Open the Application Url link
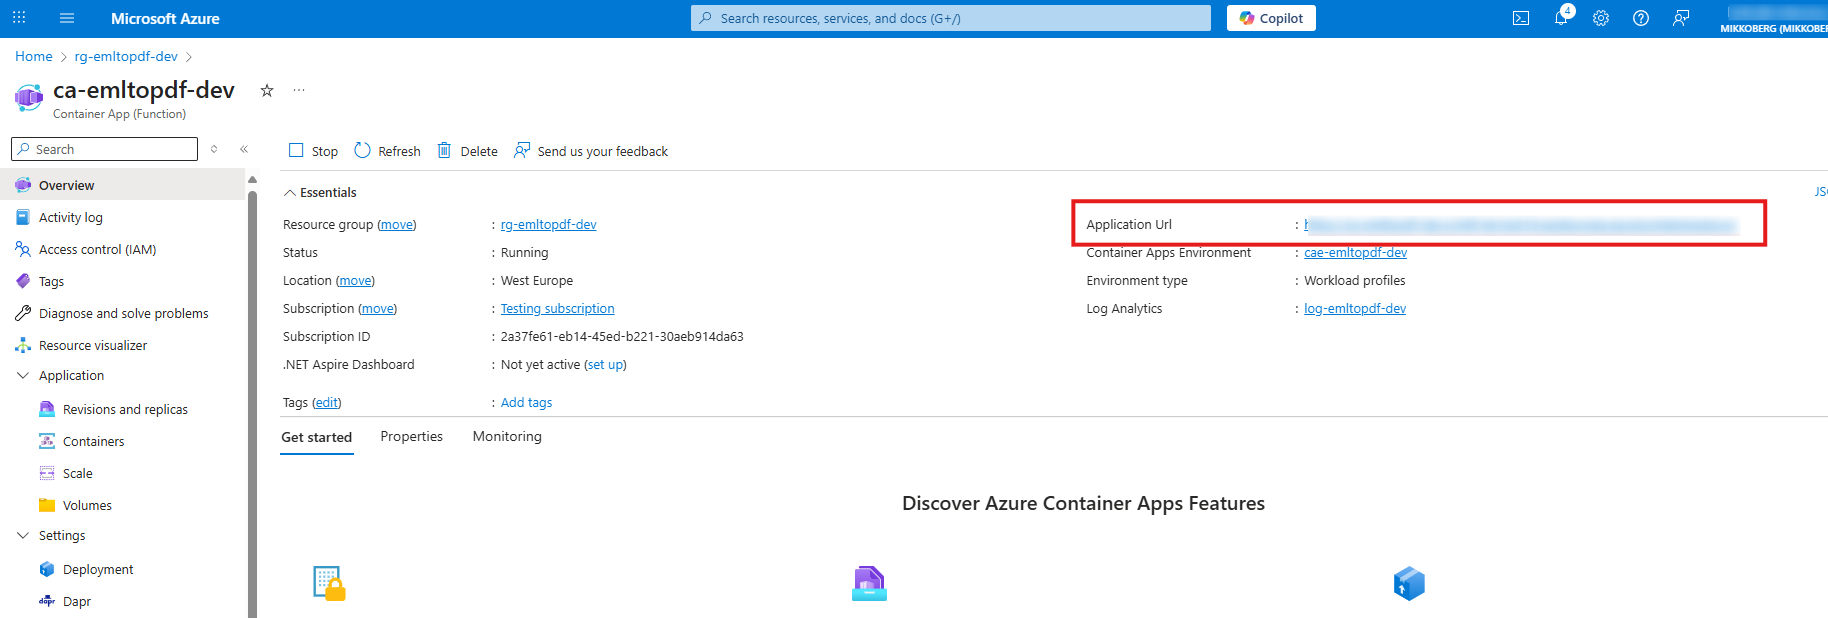 click(1520, 225)
